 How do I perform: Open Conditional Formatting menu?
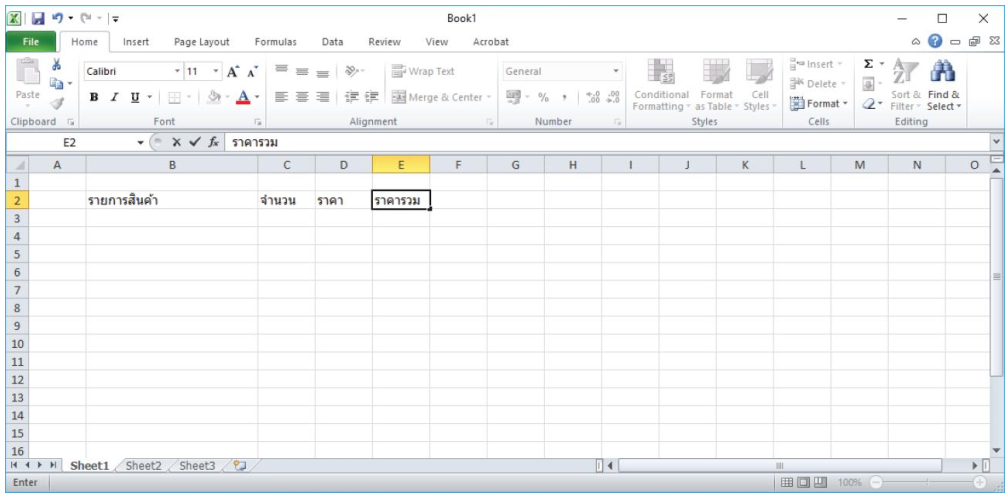660,84
